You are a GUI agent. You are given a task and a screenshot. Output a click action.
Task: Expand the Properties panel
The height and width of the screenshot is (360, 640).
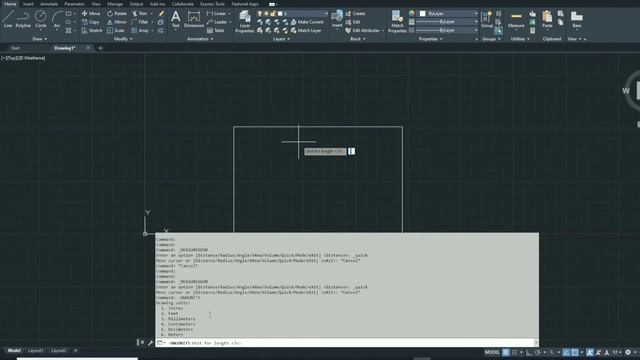431,39
